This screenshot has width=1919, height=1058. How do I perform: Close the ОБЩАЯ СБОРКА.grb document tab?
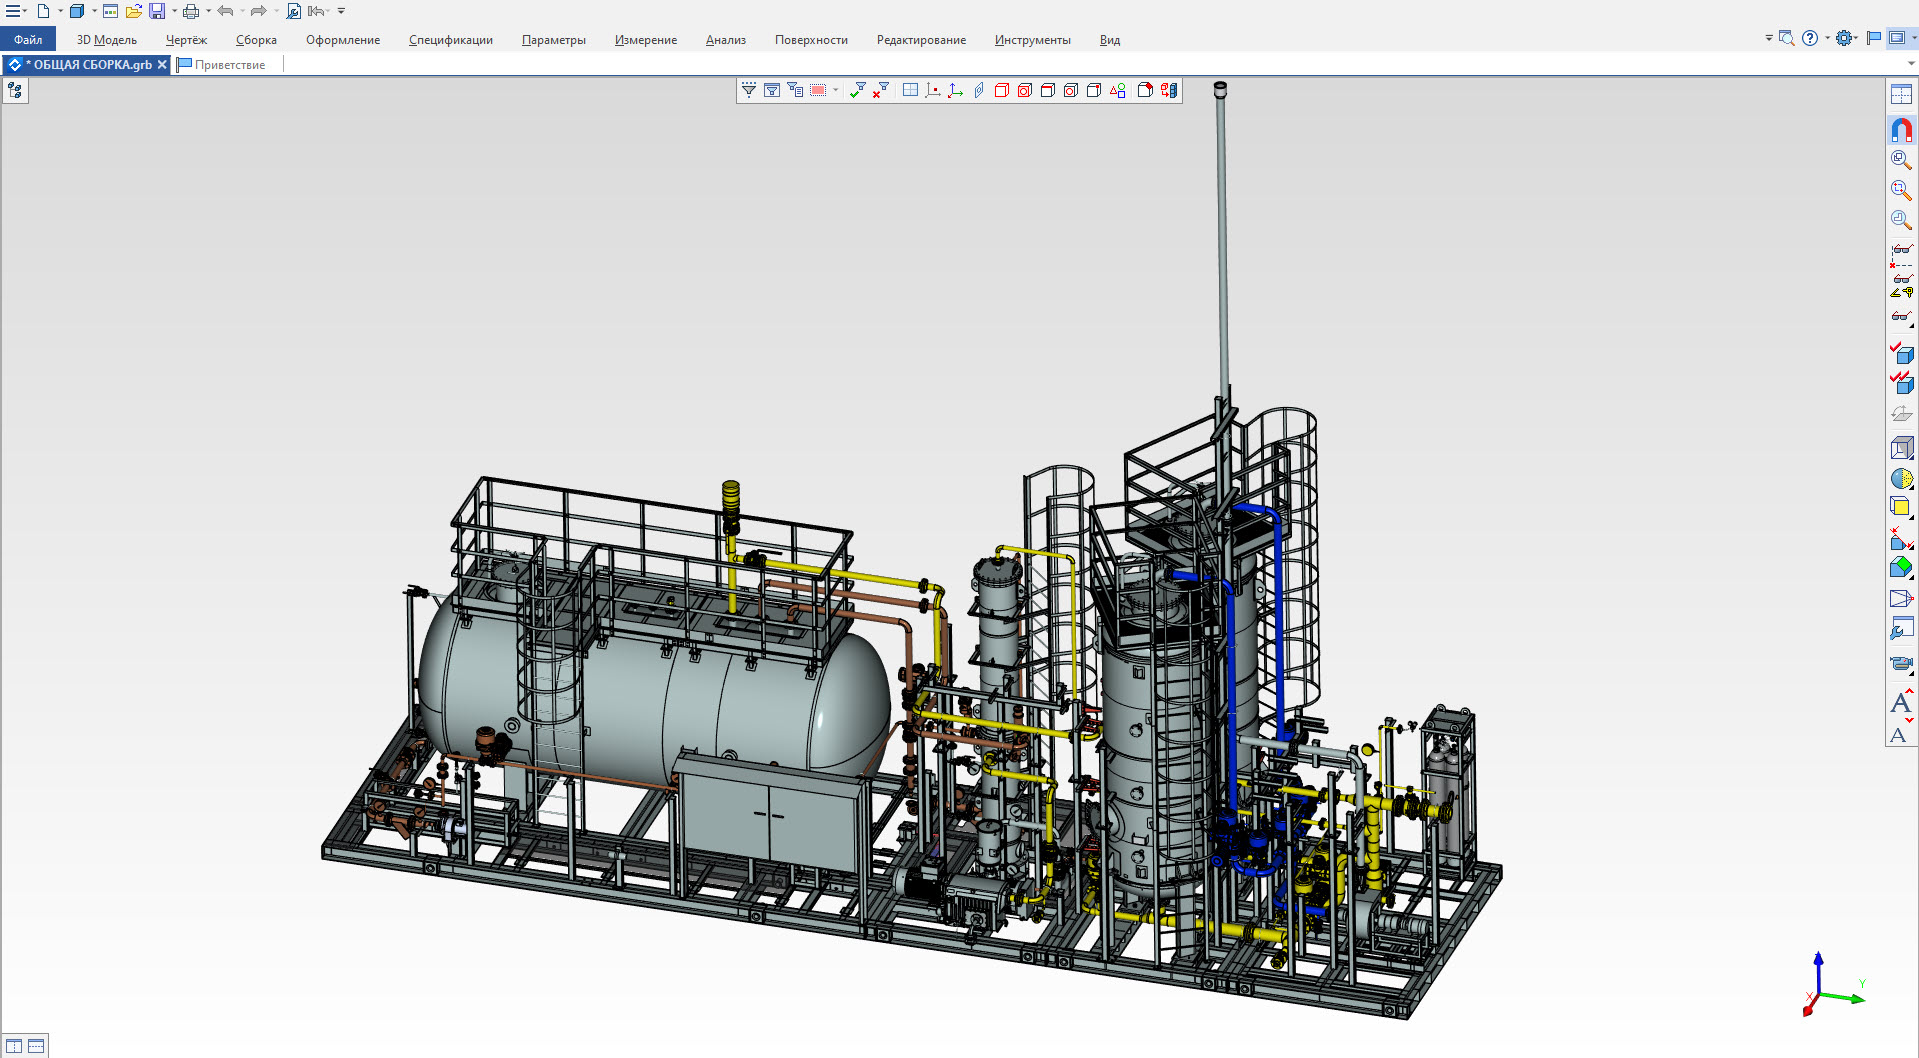pos(162,64)
